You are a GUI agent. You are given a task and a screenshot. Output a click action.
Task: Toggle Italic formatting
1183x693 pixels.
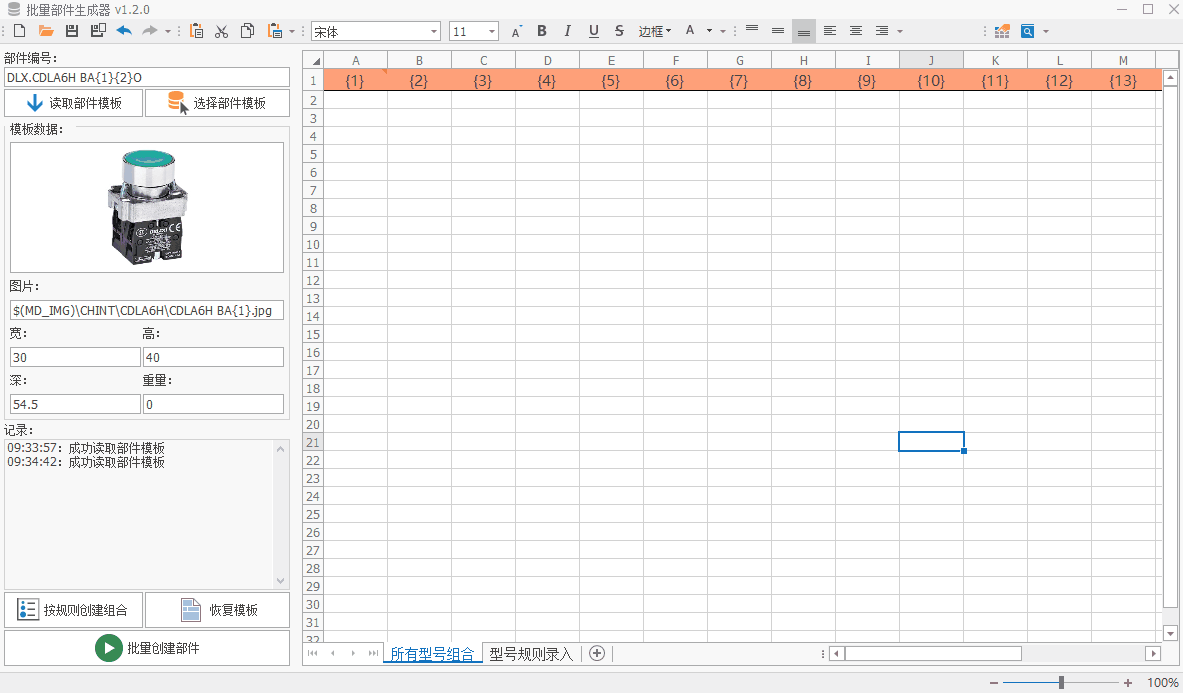[568, 31]
